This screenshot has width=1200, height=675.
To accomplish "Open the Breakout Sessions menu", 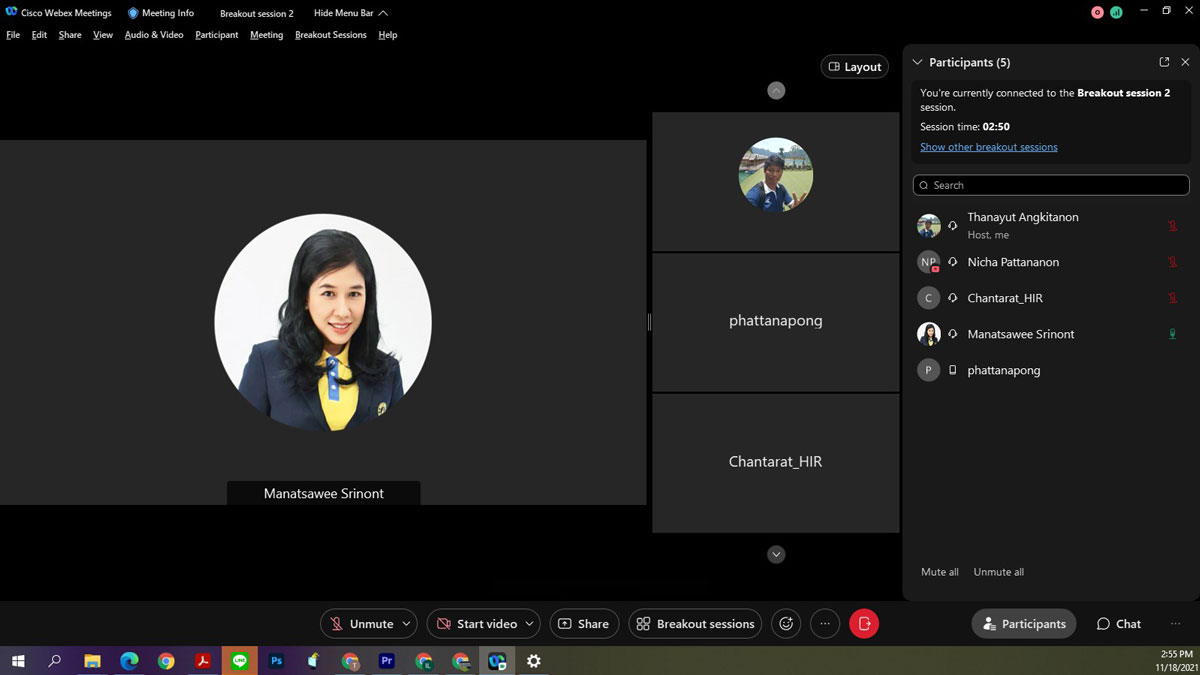I will [330, 35].
